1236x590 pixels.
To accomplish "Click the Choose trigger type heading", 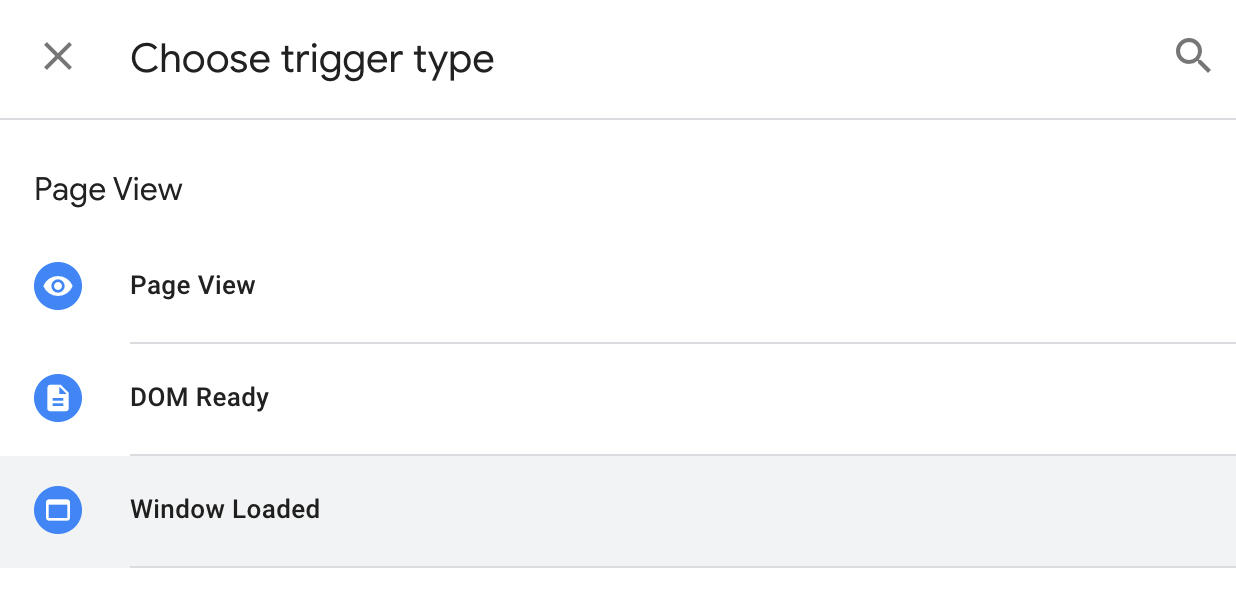I will click(312, 59).
